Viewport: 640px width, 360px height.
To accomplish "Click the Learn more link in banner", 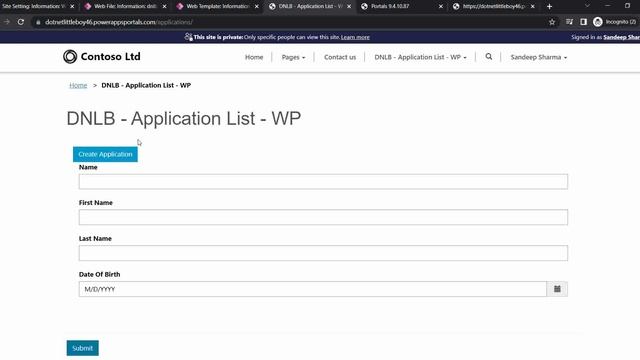I will 355,37.
